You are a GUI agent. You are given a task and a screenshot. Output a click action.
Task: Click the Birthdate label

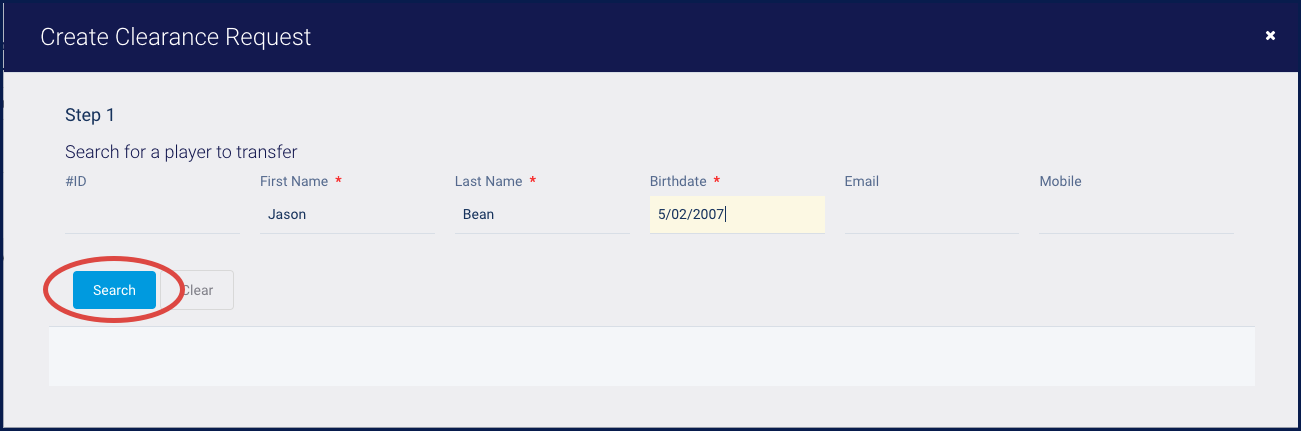pyautogui.click(x=678, y=181)
